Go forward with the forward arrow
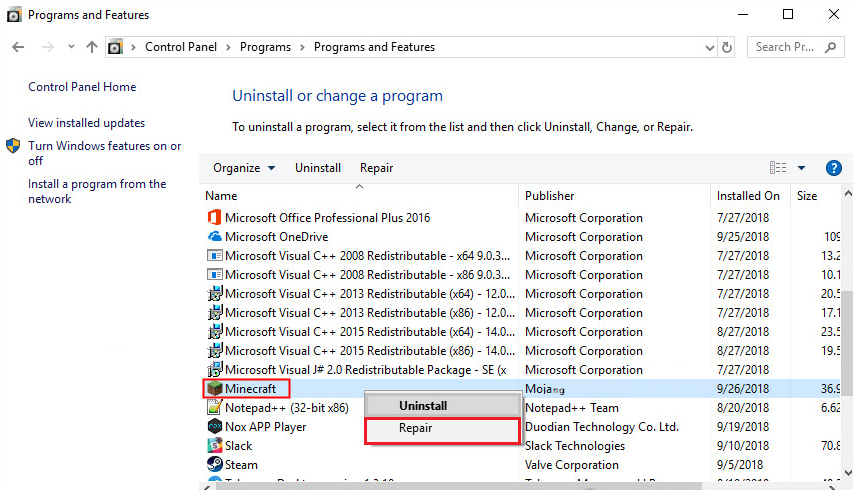The height and width of the screenshot is (490, 853). (48, 47)
